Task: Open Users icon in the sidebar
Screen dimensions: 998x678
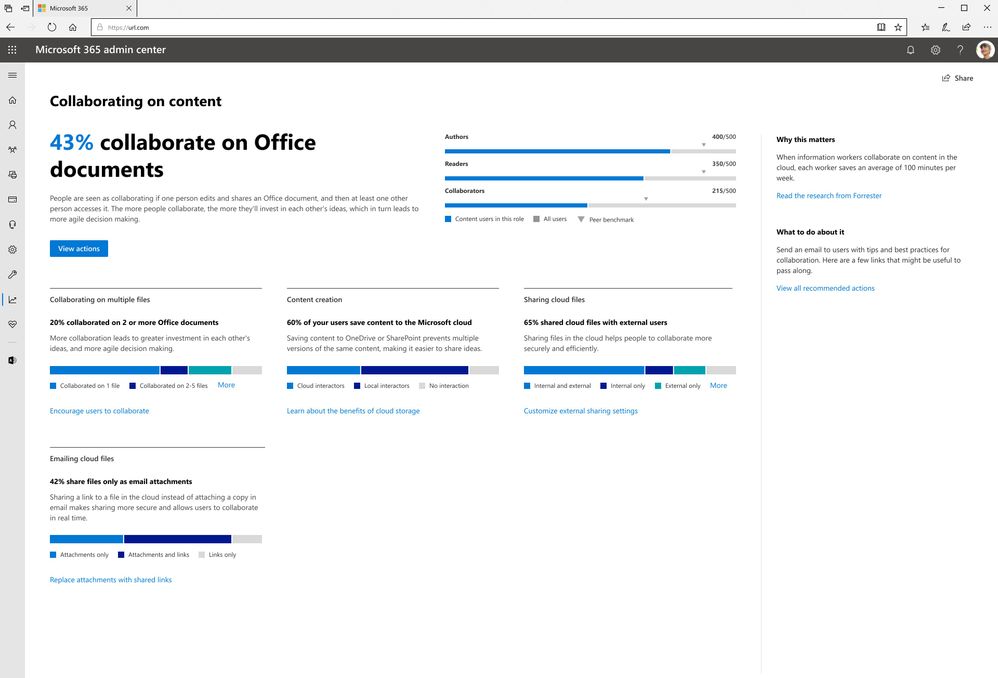Action: (x=12, y=125)
